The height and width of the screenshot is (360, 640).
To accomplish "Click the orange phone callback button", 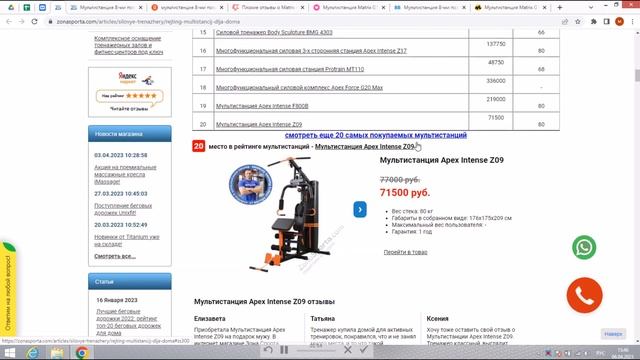I will pyautogui.click(x=584, y=295).
